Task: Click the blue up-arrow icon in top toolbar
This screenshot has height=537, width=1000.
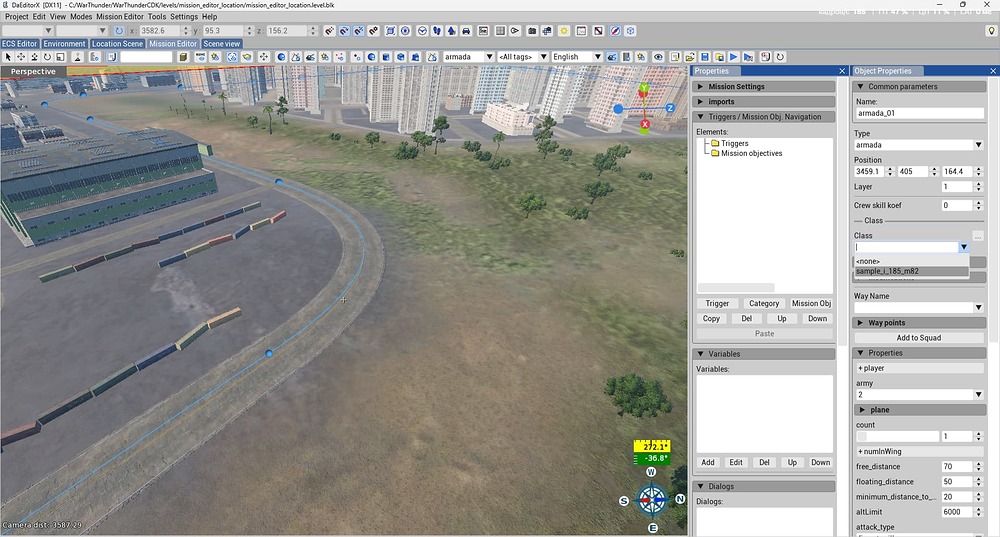Action: tap(452, 31)
